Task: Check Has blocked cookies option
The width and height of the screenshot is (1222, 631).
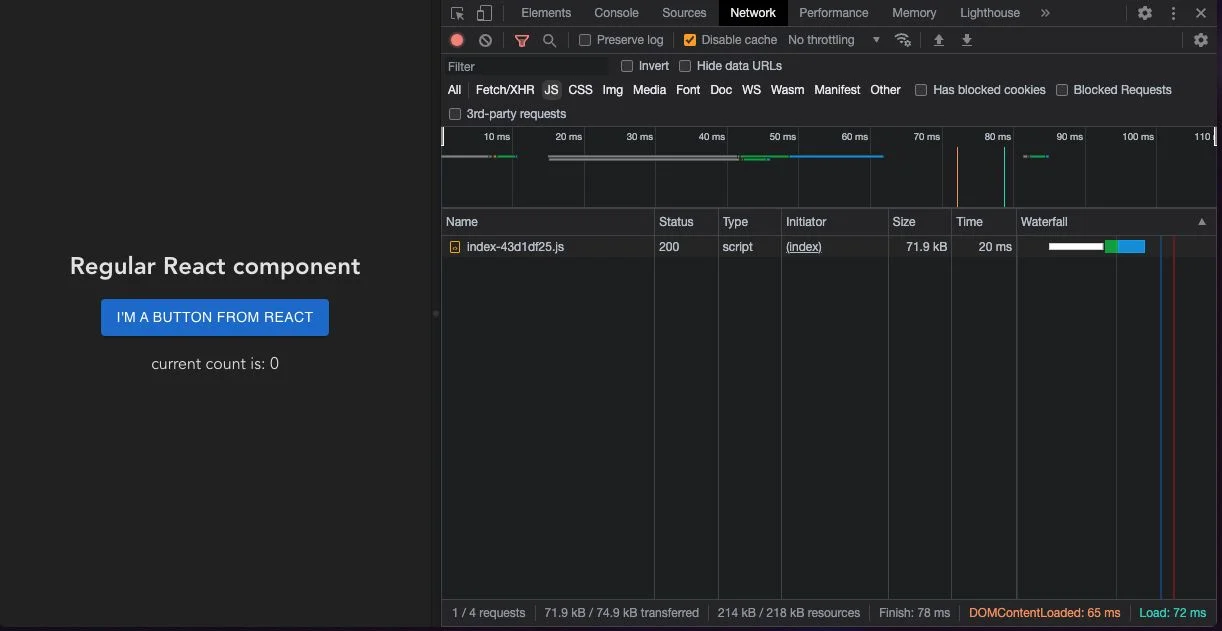Action: [x=921, y=90]
